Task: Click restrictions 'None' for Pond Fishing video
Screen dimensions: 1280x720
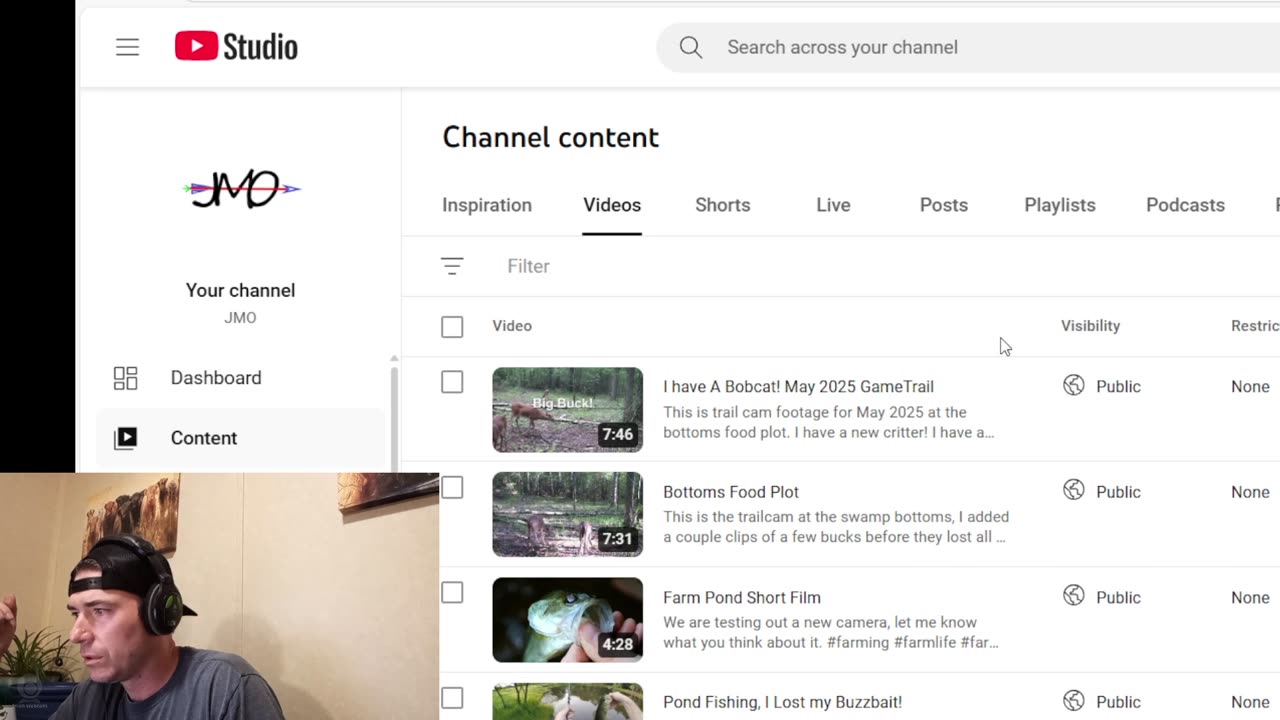Action: (1250, 702)
